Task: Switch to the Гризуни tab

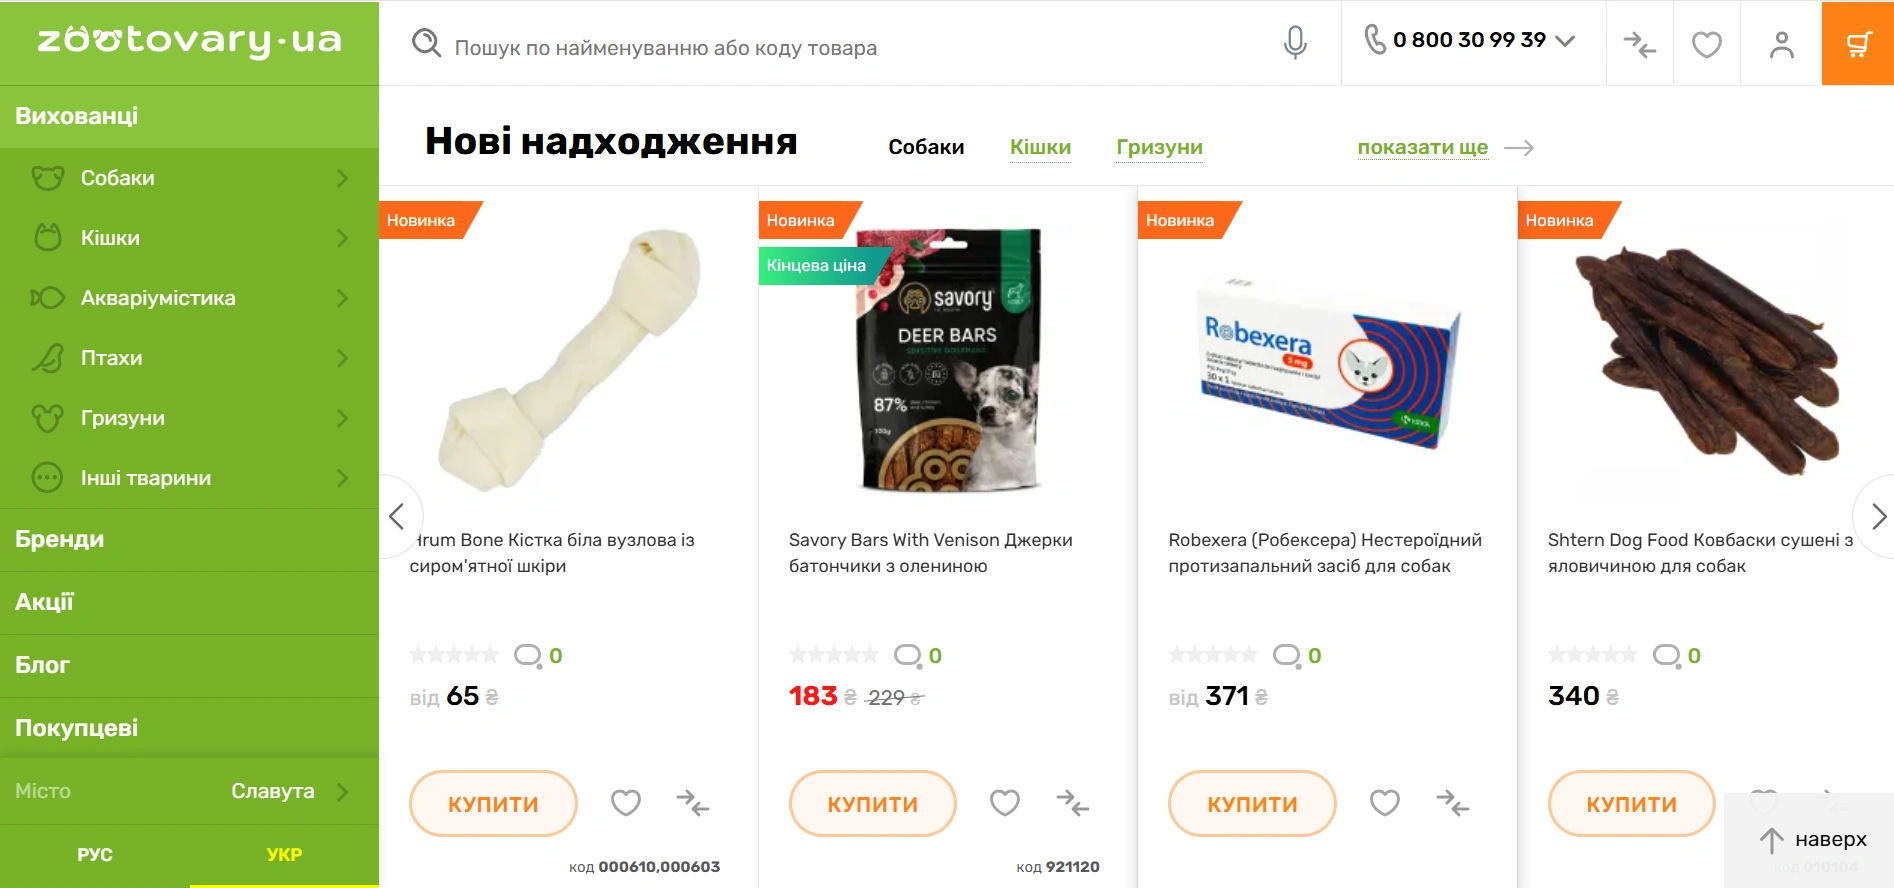Action: tap(1159, 147)
